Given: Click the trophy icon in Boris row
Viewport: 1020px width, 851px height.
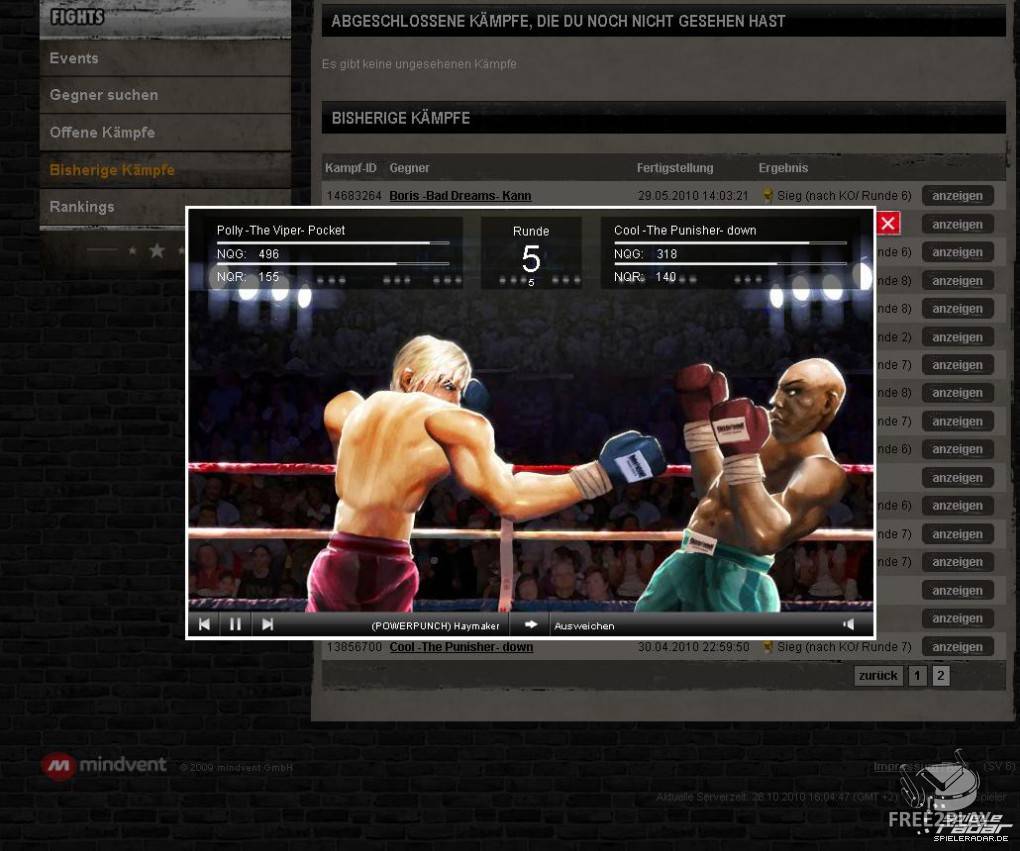Looking at the screenshot, I should pos(768,195).
